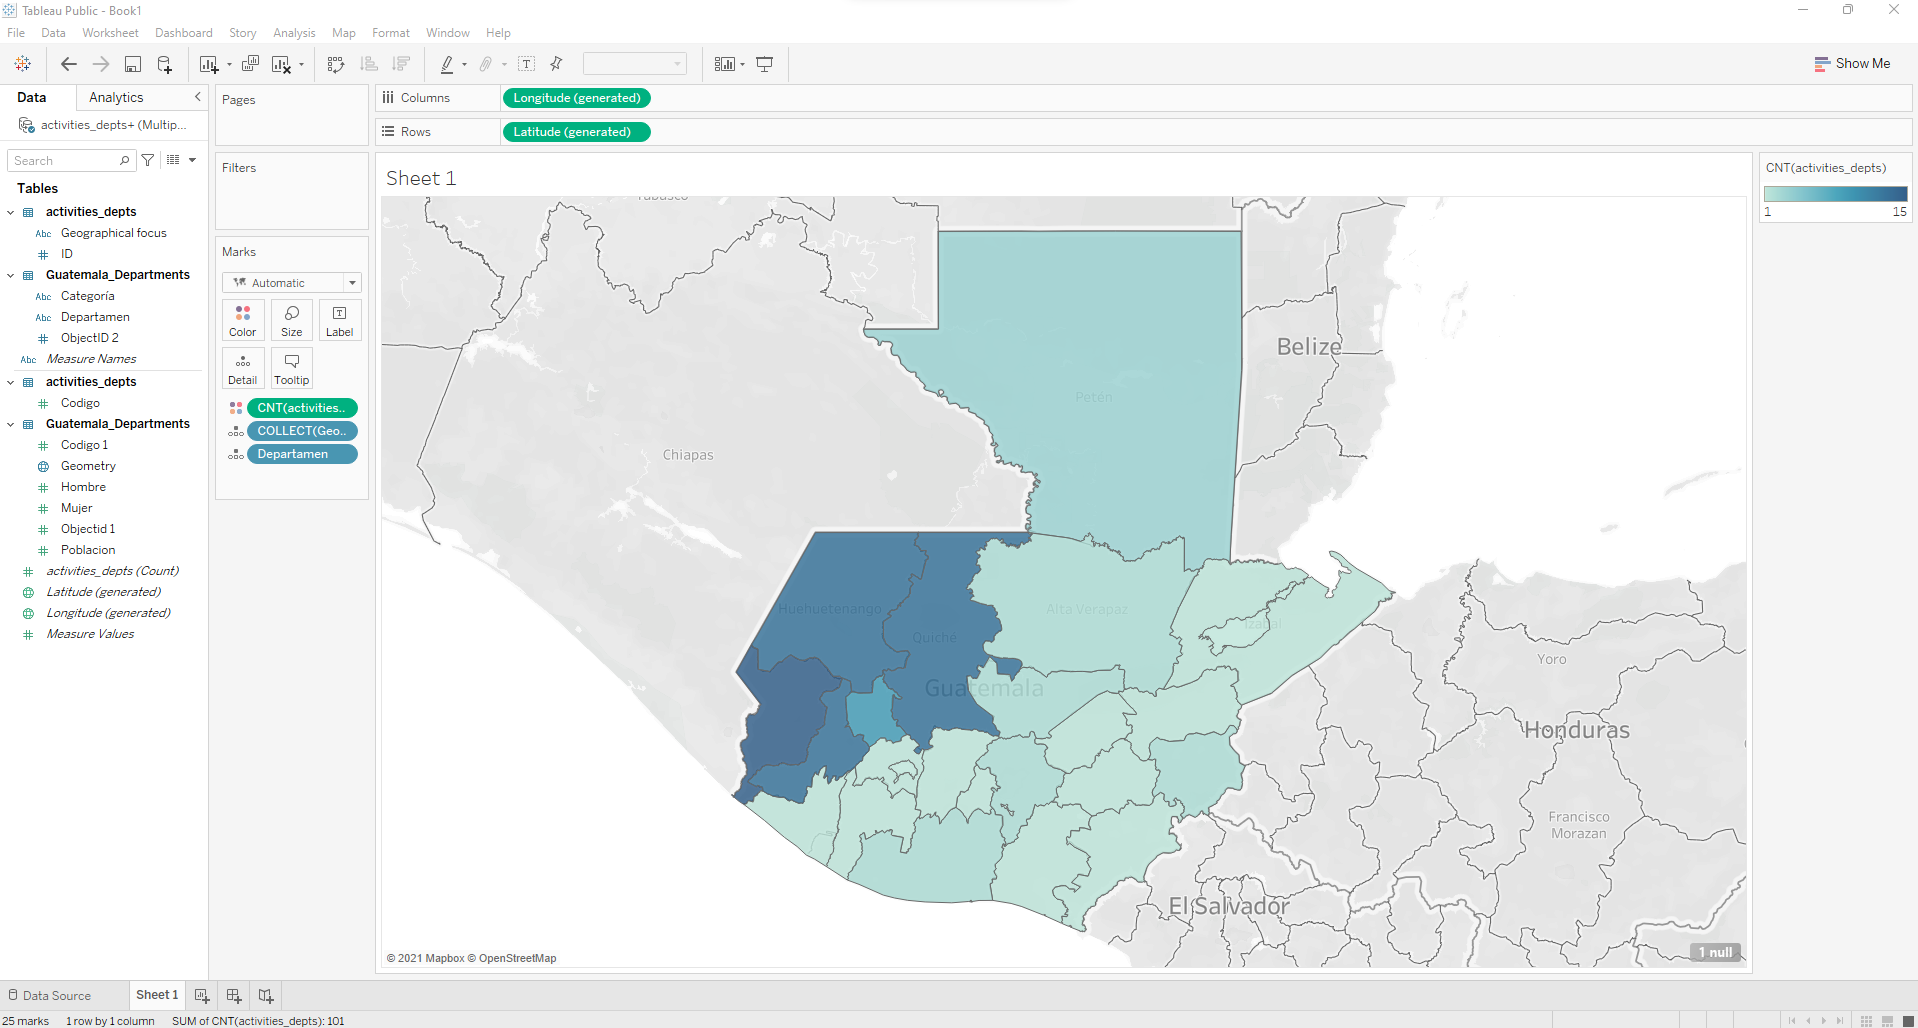Toggle Show Mark Labels in the toolbar

click(527, 63)
